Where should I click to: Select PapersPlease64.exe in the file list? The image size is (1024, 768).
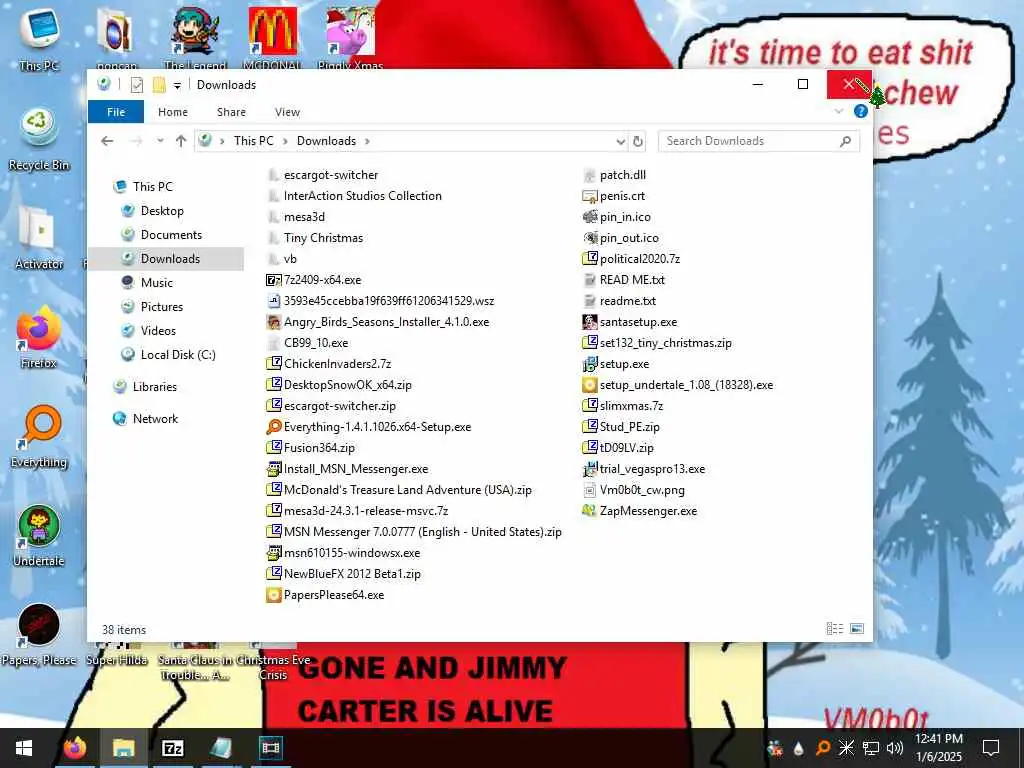[x=325, y=595]
